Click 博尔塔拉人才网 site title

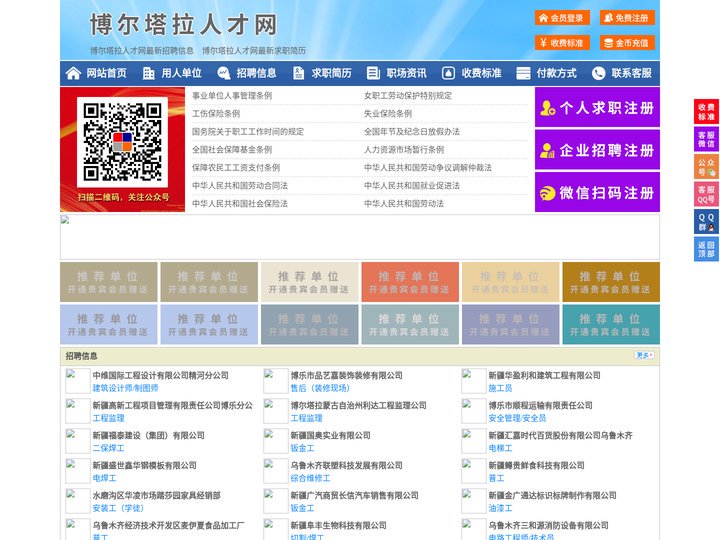pos(184,24)
